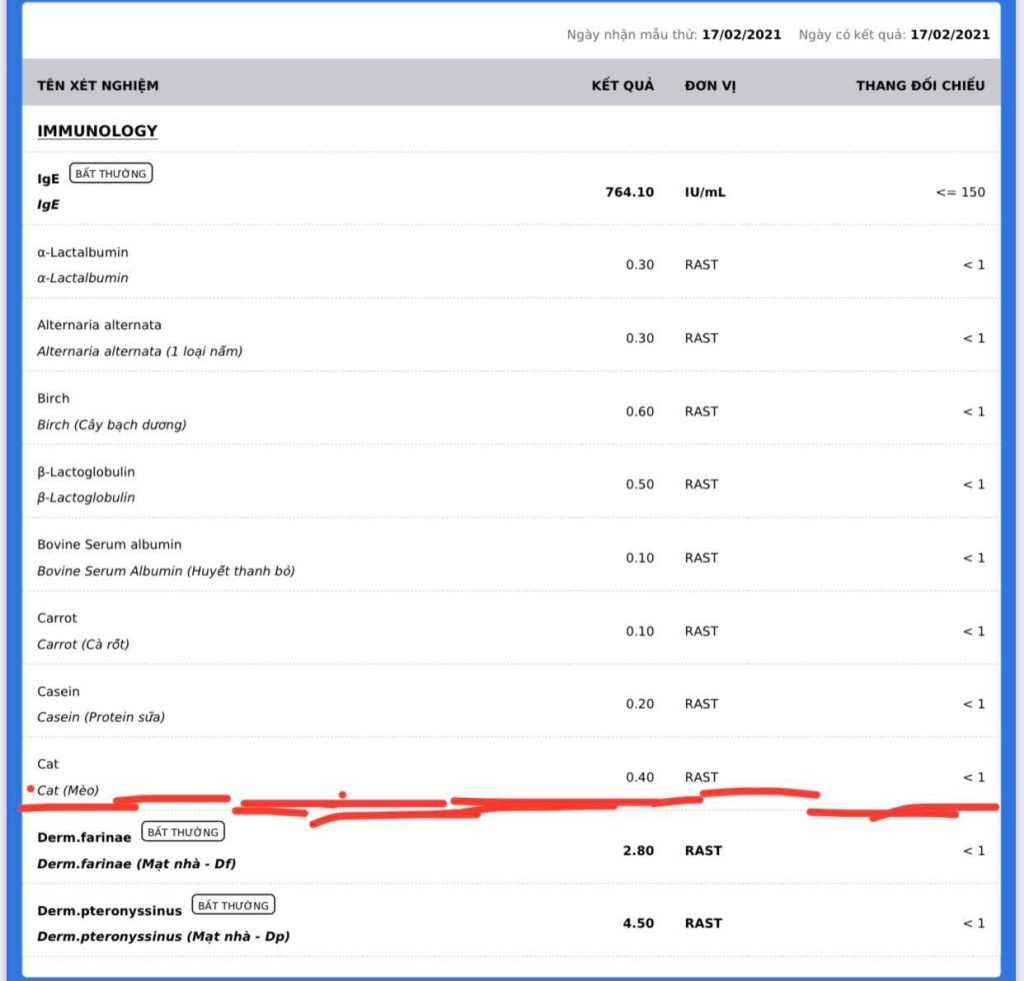Select the Birch (Cây bạch dương) entry
The image size is (1024, 981).
coord(111,424)
